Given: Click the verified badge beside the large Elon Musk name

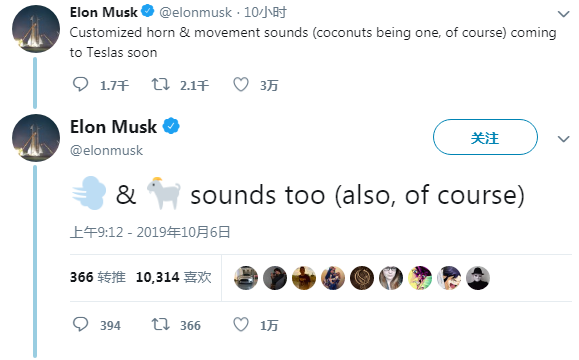Looking at the screenshot, I should [171, 126].
